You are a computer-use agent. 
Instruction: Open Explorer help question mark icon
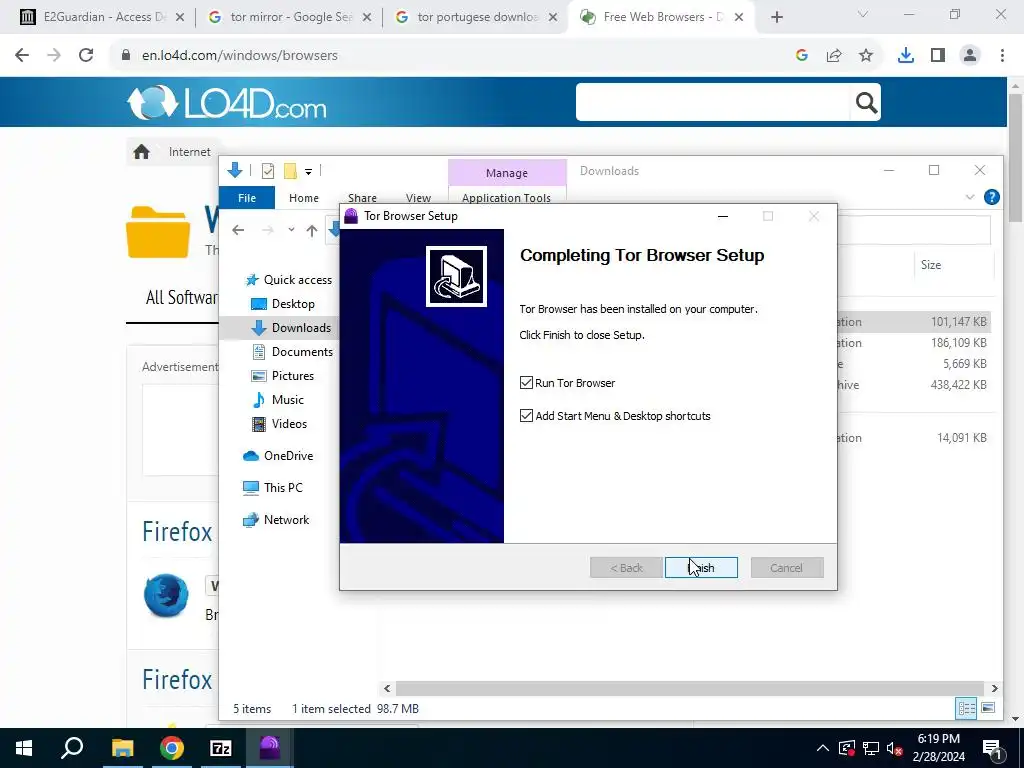click(991, 197)
